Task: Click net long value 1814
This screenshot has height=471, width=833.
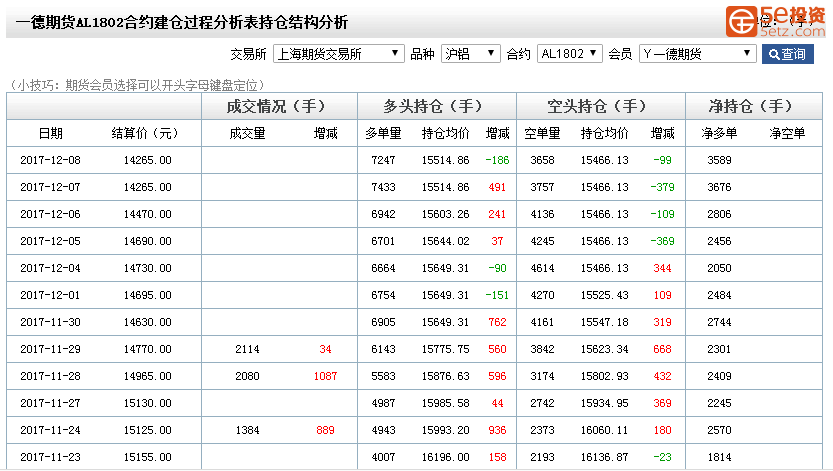Action: (719, 457)
